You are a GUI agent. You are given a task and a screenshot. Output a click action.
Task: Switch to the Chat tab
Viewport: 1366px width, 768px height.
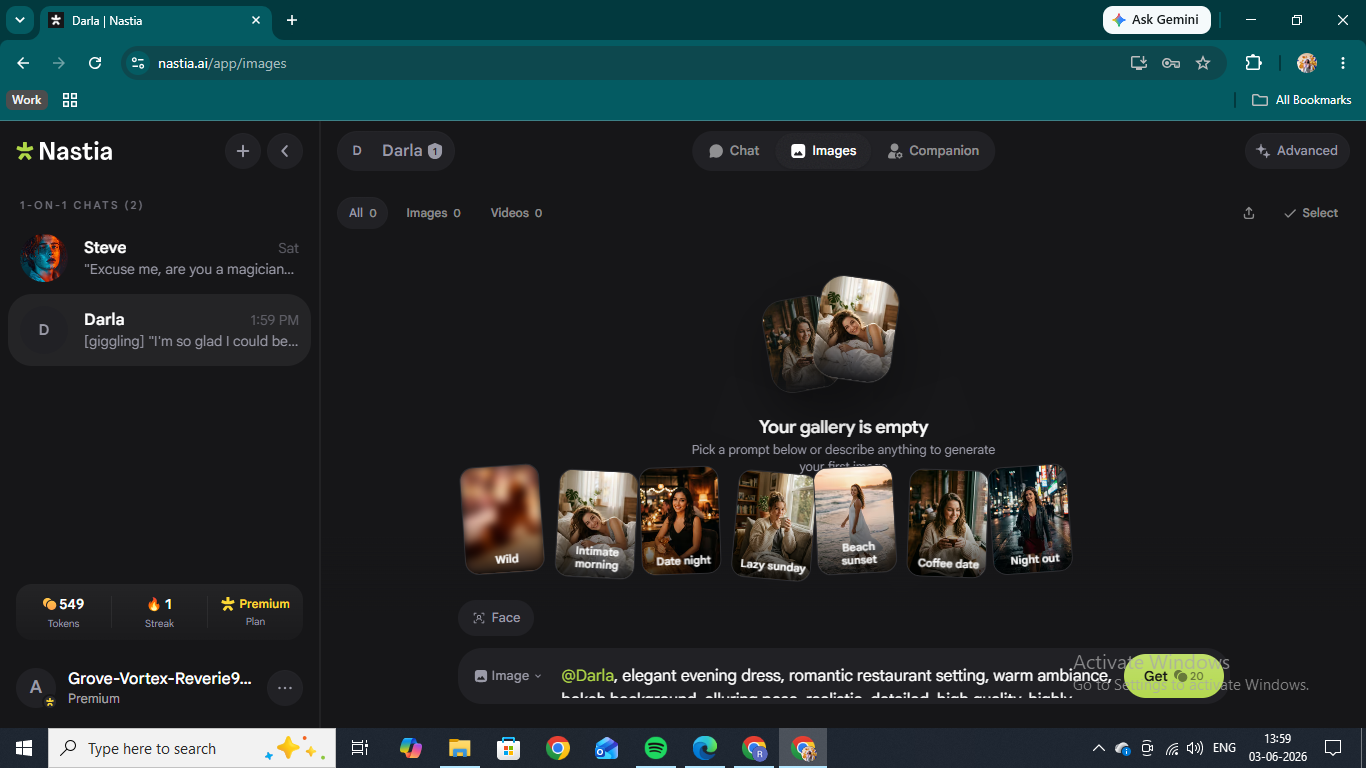click(x=734, y=151)
